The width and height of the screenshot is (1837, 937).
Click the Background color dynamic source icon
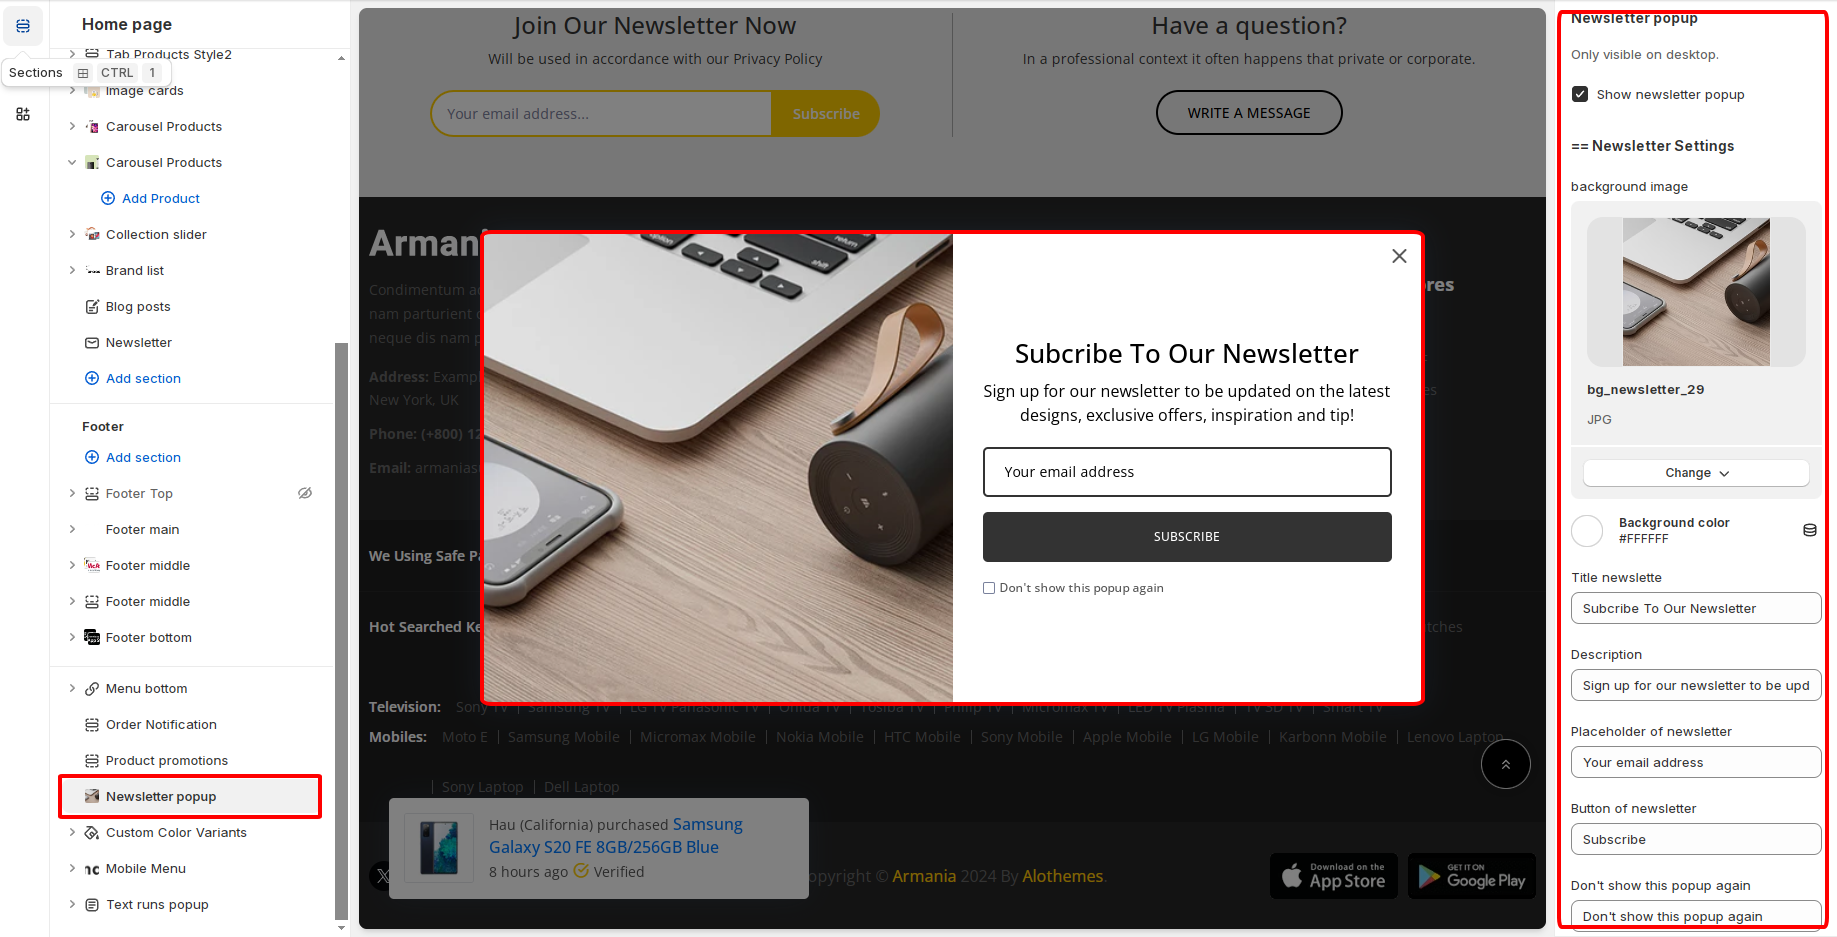(x=1809, y=530)
